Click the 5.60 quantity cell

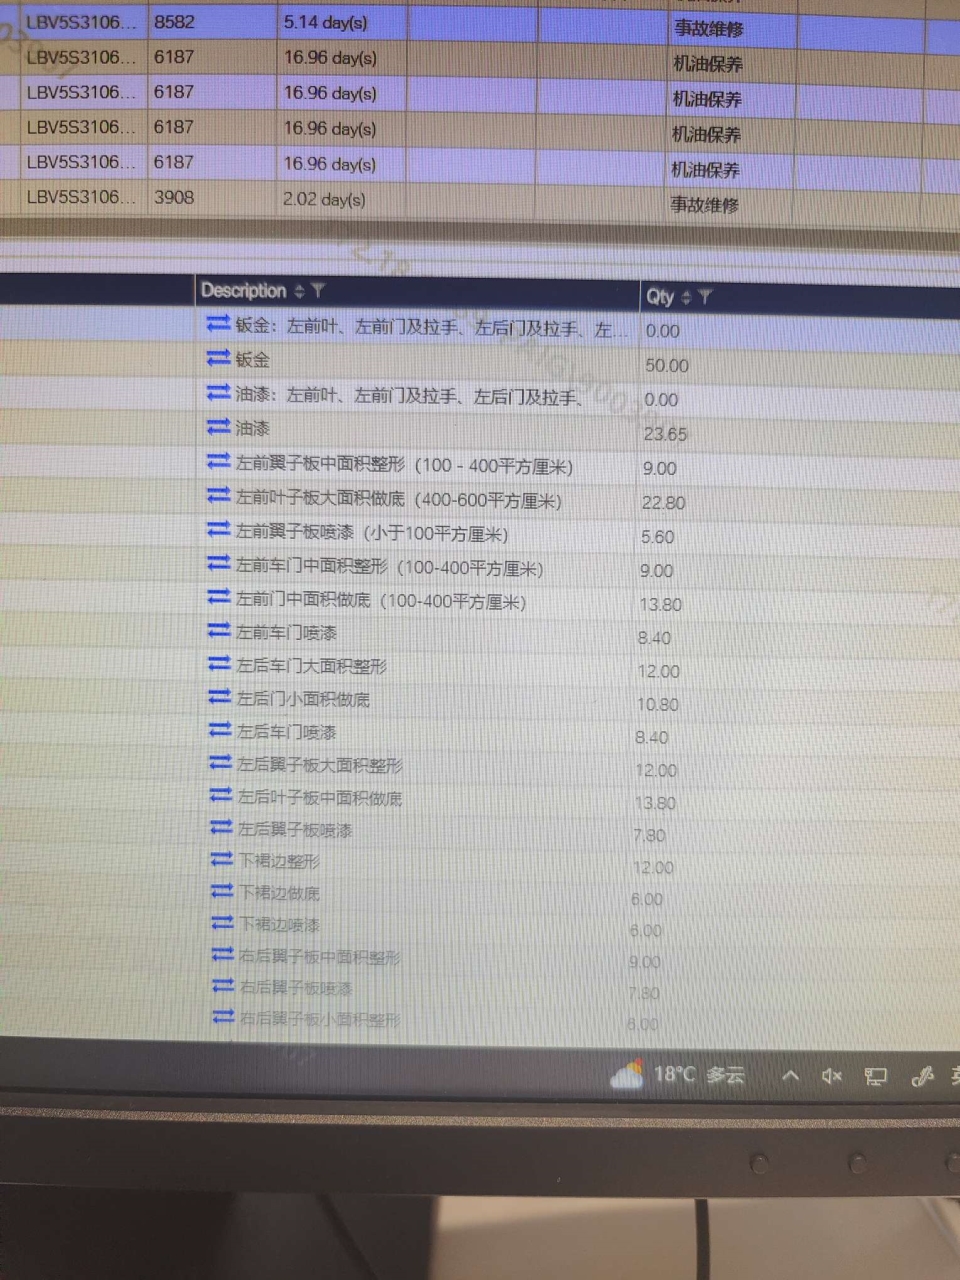tap(658, 537)
